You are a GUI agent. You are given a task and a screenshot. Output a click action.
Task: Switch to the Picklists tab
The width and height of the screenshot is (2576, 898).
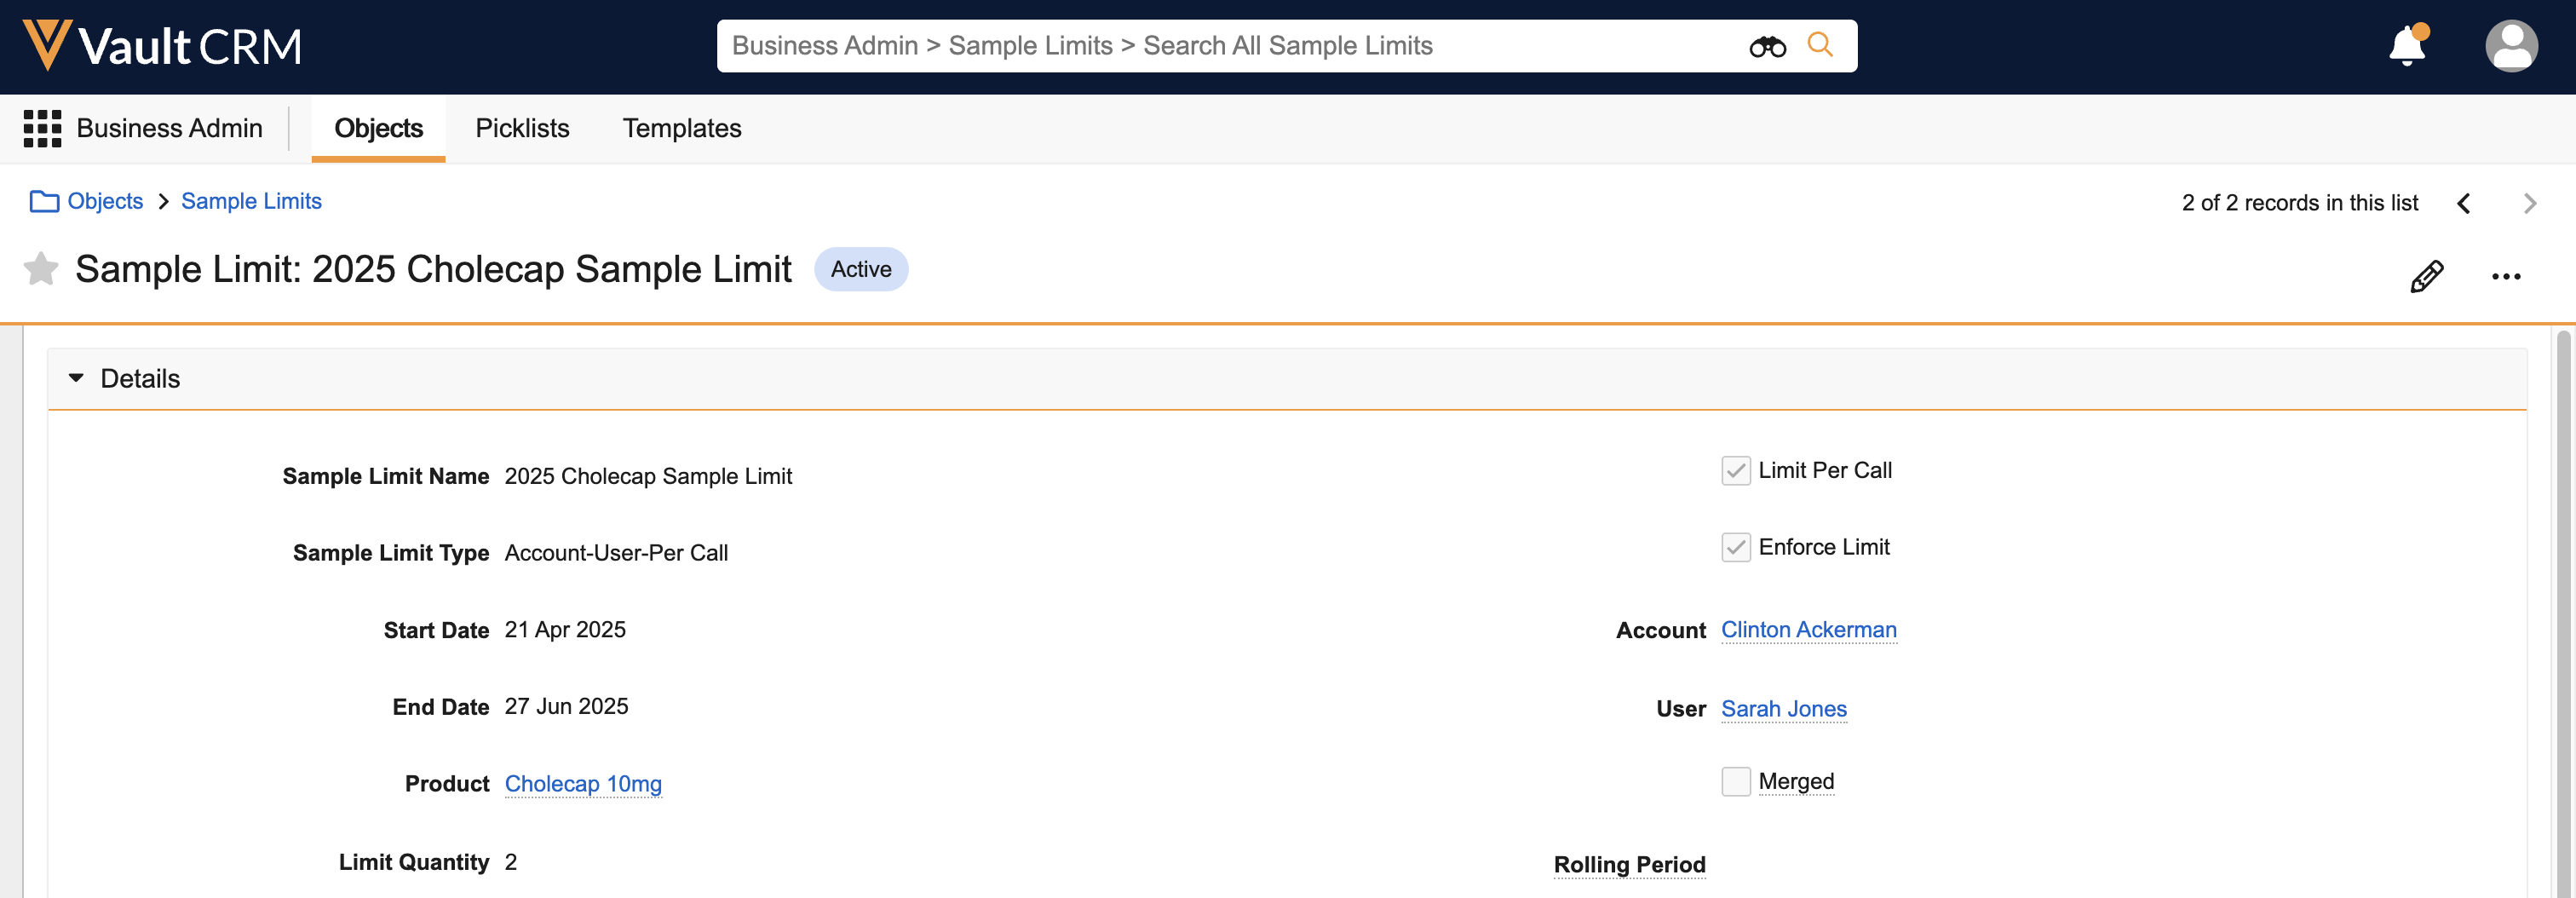(x=522, y=129)
